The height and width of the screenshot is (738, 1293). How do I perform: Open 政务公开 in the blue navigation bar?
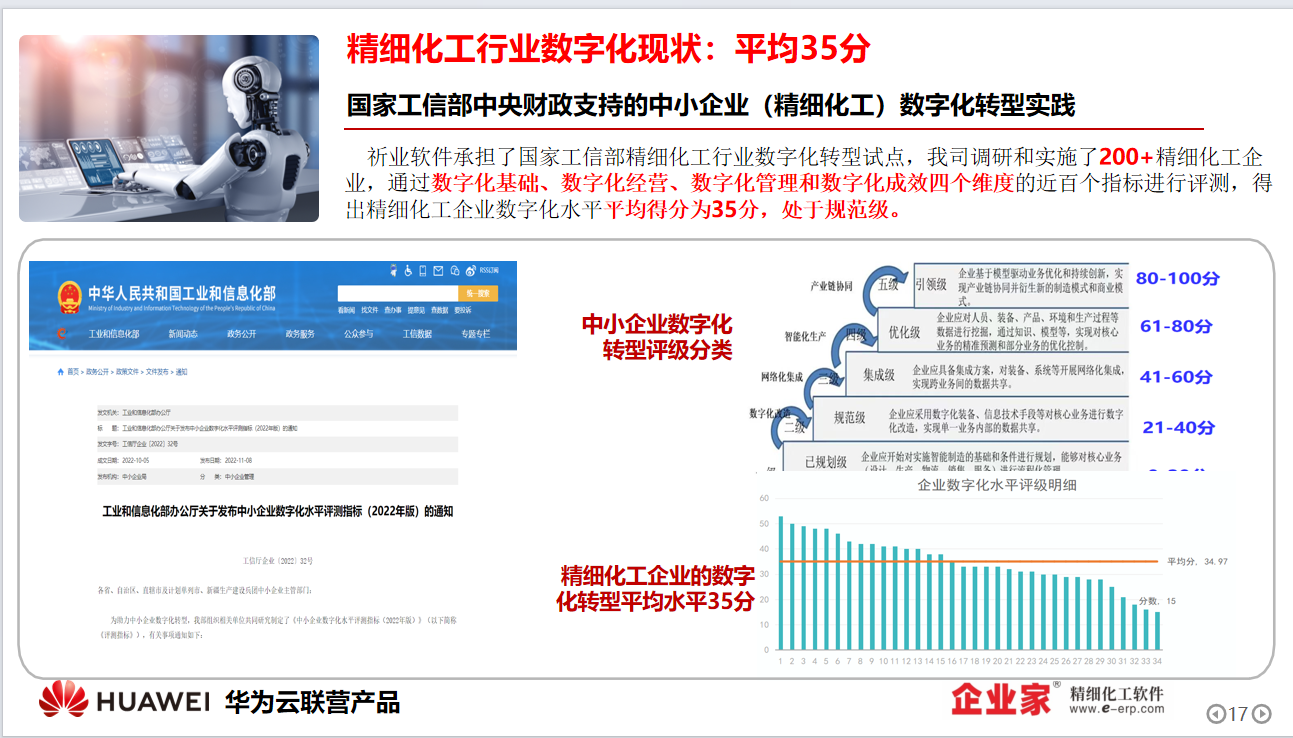point(242,334)
